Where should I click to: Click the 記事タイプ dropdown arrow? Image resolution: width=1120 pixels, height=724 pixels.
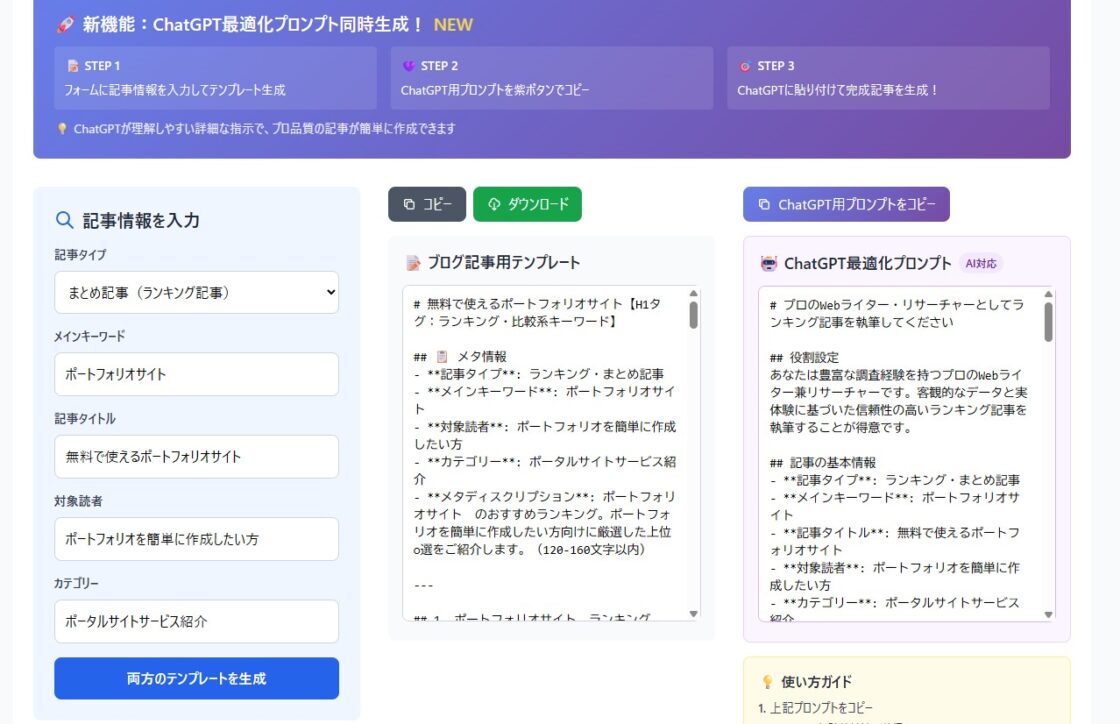[x=331, y=292]
